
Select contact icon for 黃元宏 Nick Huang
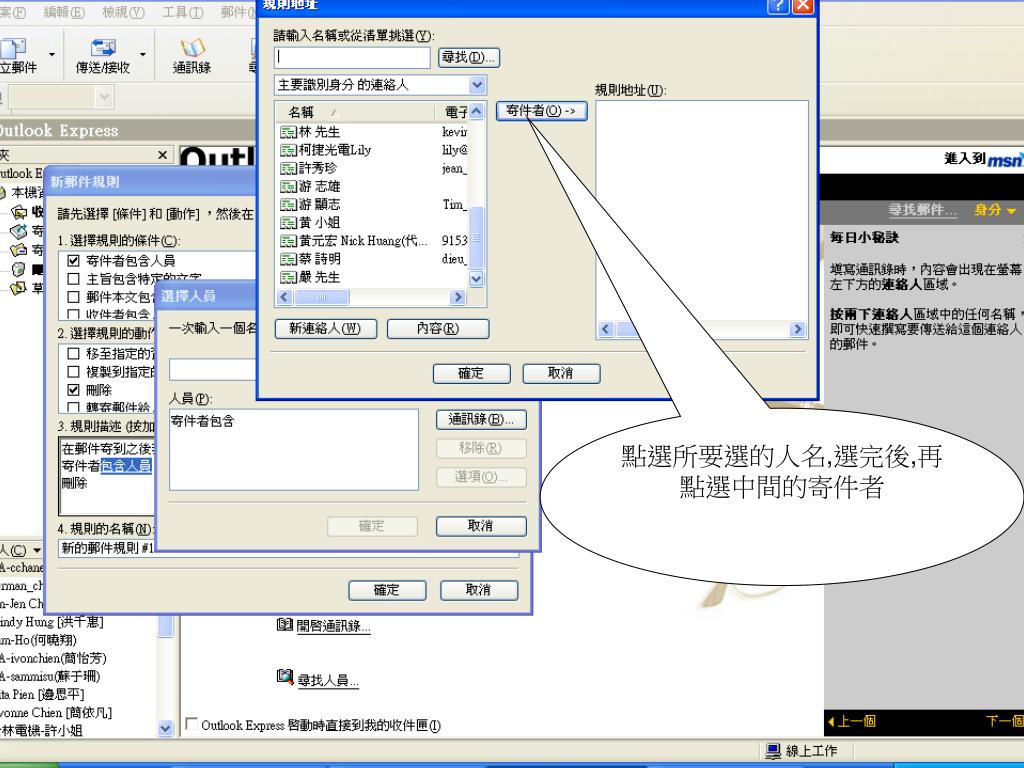pyautogui.click(x=288, y=241)
